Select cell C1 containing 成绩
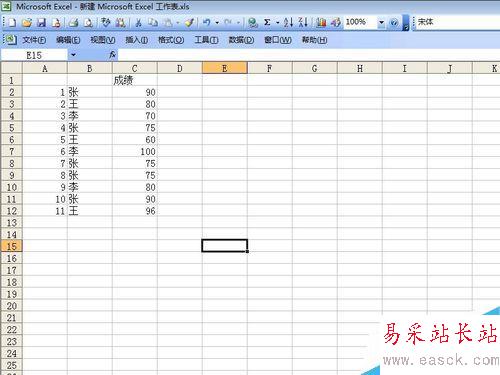This screenshot has height=375, width=500. pyautogui.click(x=135, y=80)
